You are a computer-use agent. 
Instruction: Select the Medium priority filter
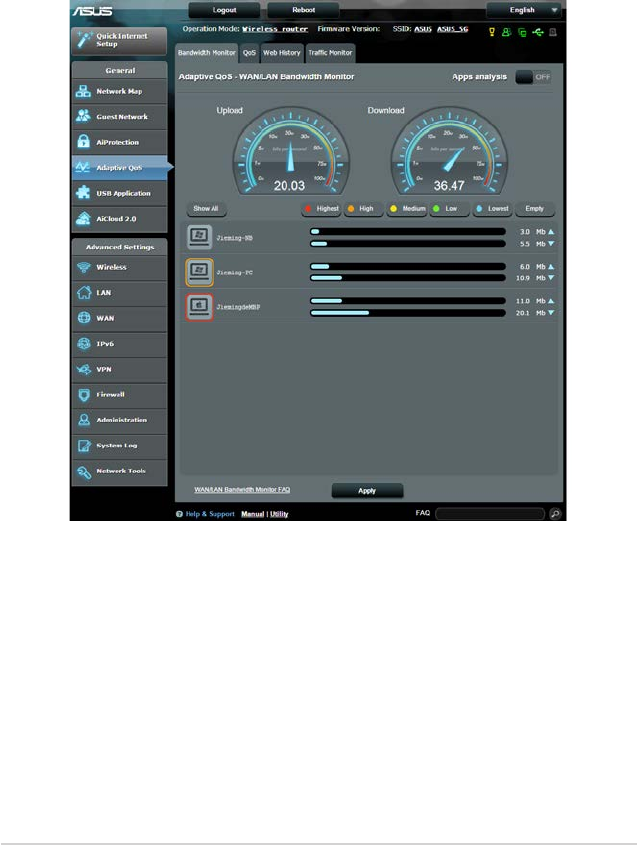pos(407,209)
